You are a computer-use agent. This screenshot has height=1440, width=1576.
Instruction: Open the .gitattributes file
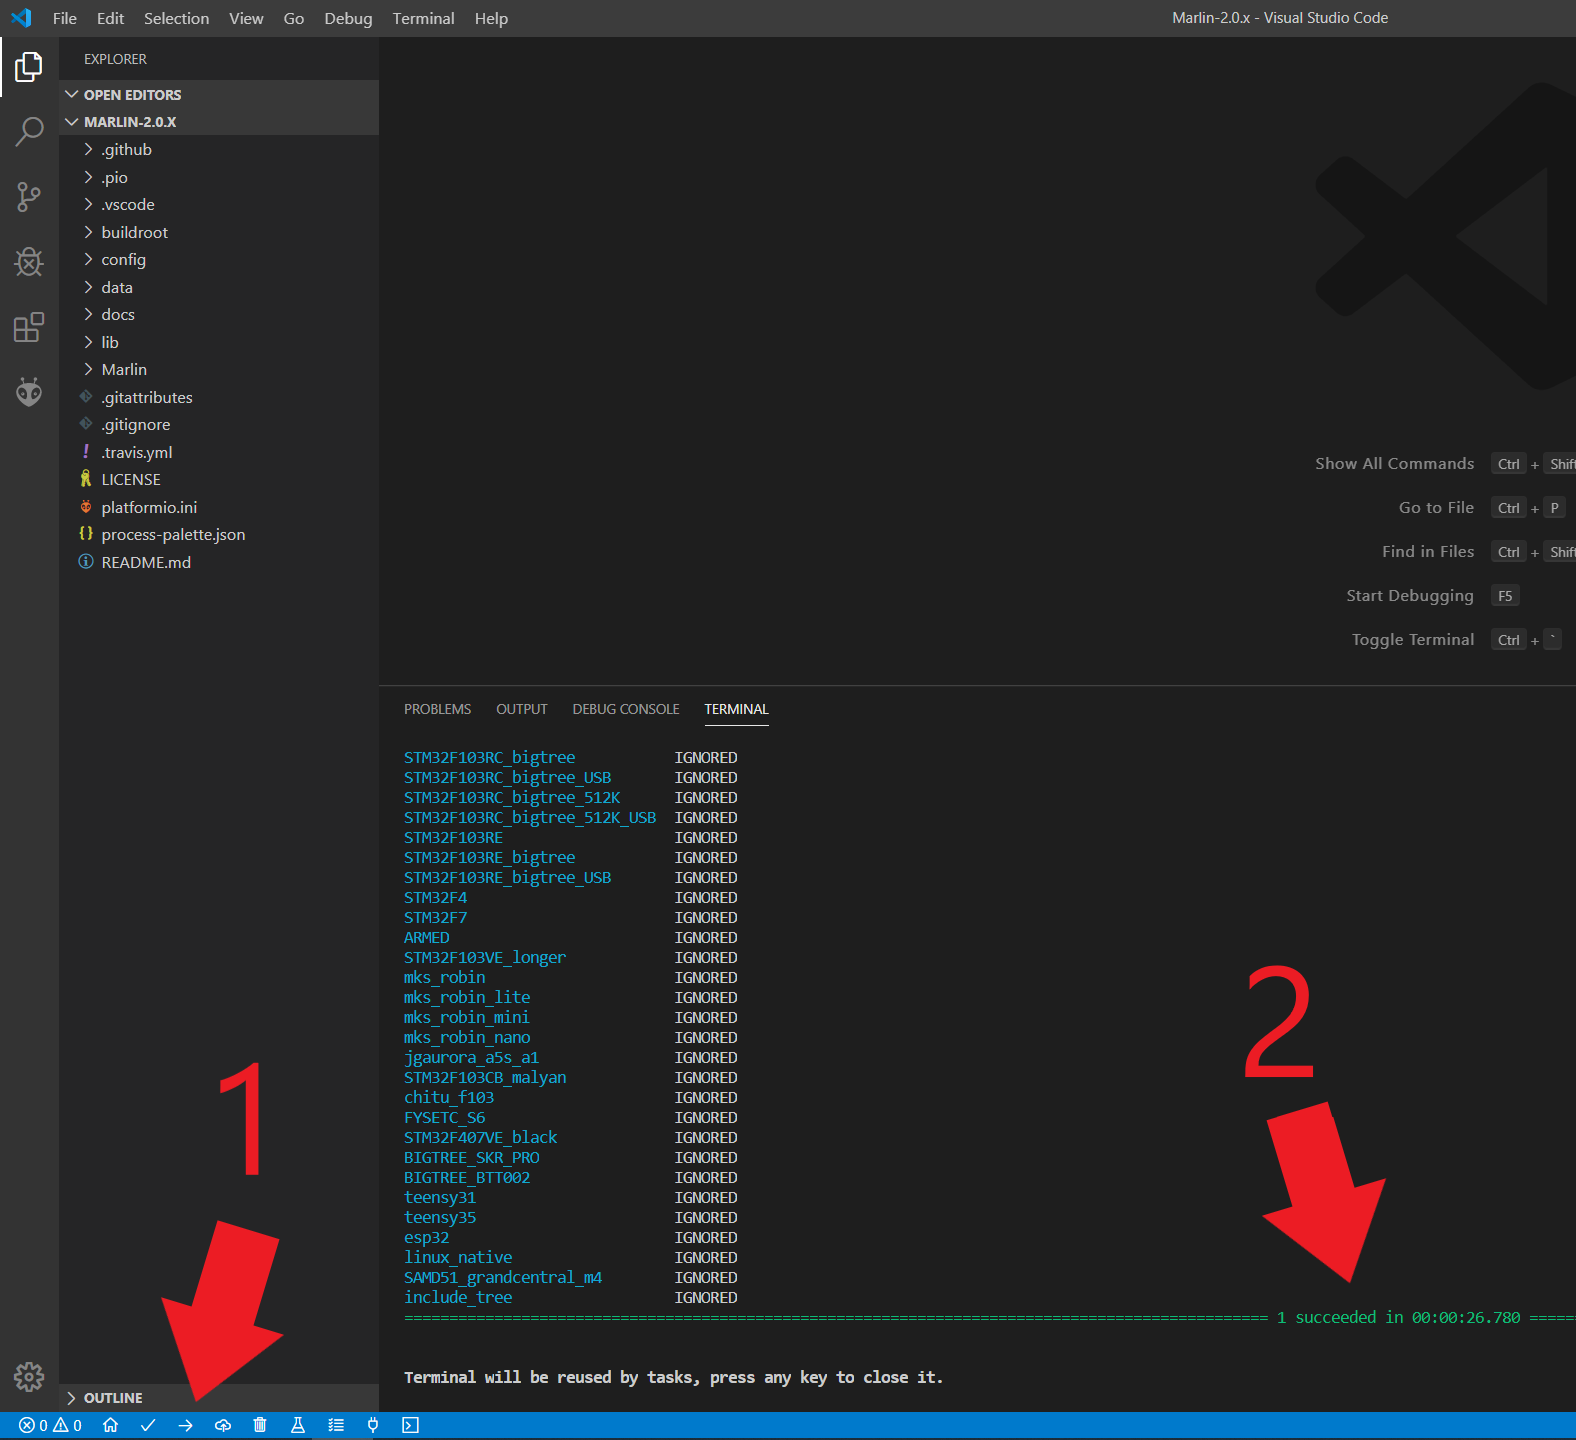tap(219, 397)
